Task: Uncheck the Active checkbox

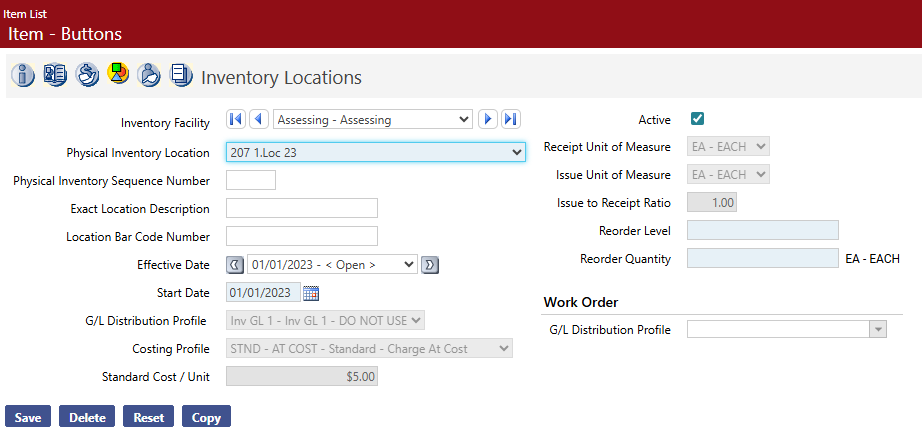Action: 697,119
